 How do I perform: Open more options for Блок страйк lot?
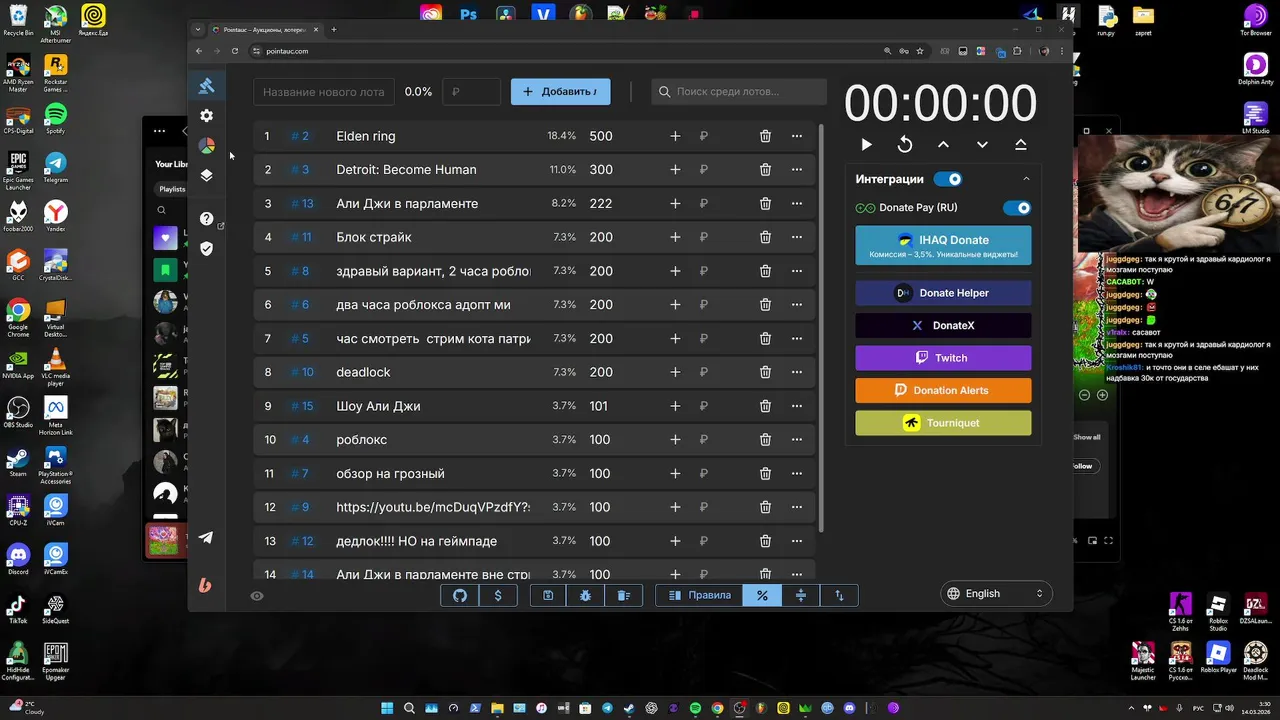point(797,237)
